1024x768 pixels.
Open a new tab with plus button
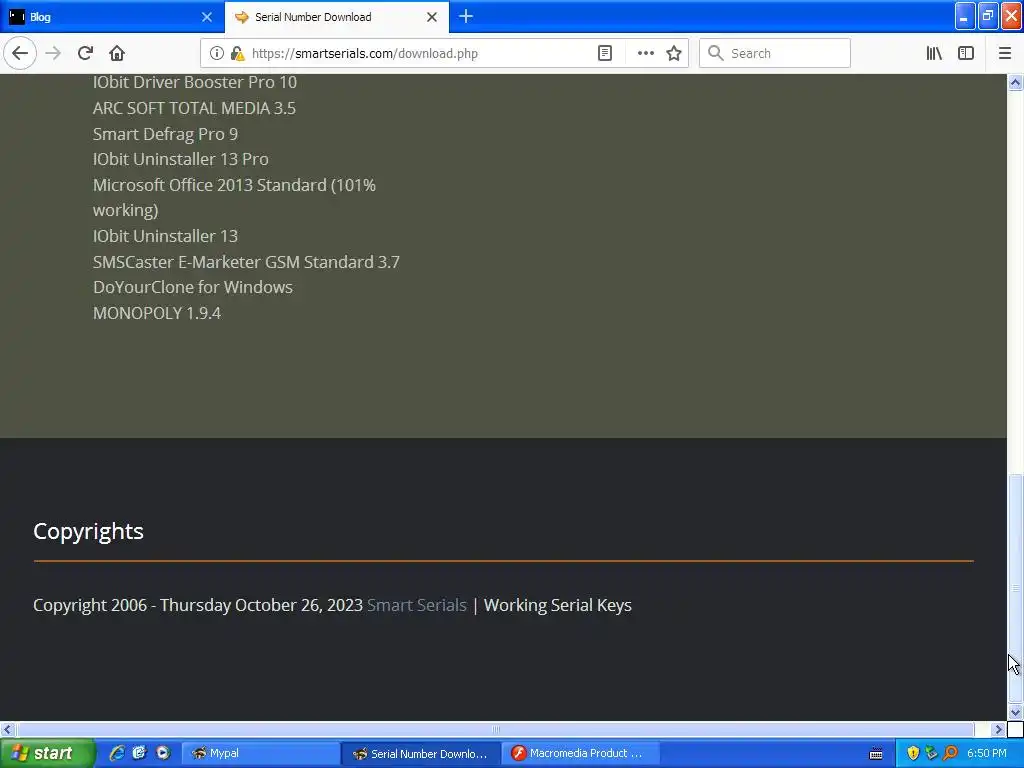(x=466, y=17)
